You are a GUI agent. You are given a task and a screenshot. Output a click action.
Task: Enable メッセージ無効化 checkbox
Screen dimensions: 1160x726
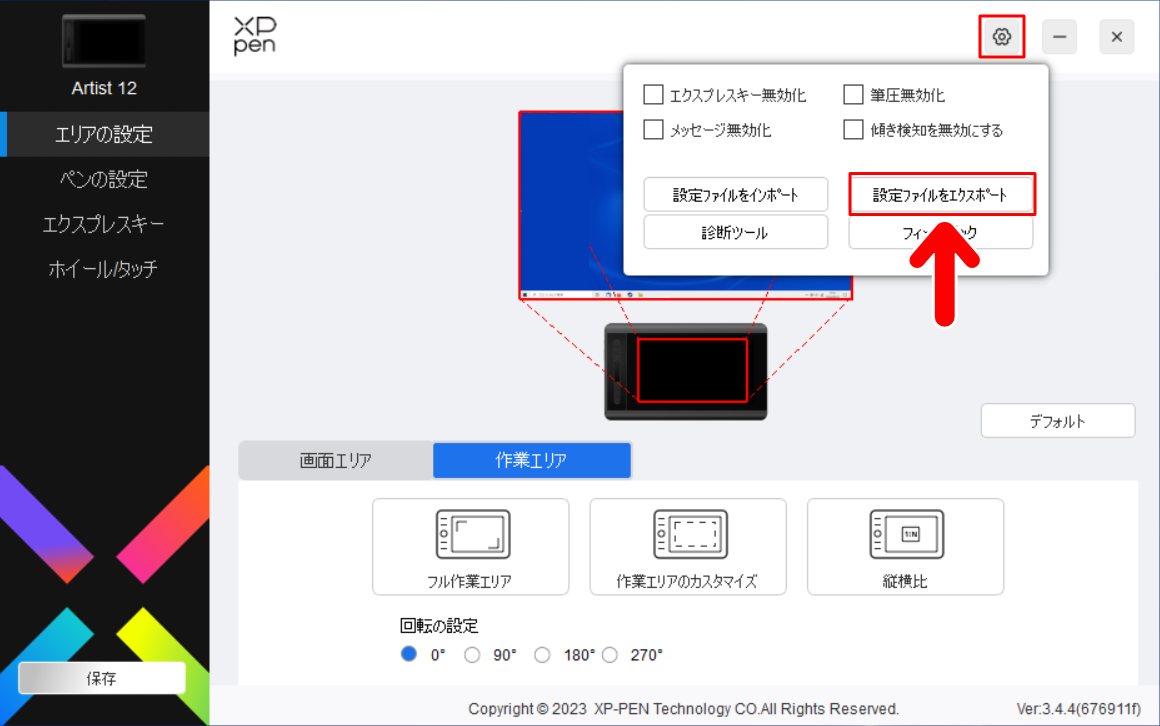pos(654,129)
